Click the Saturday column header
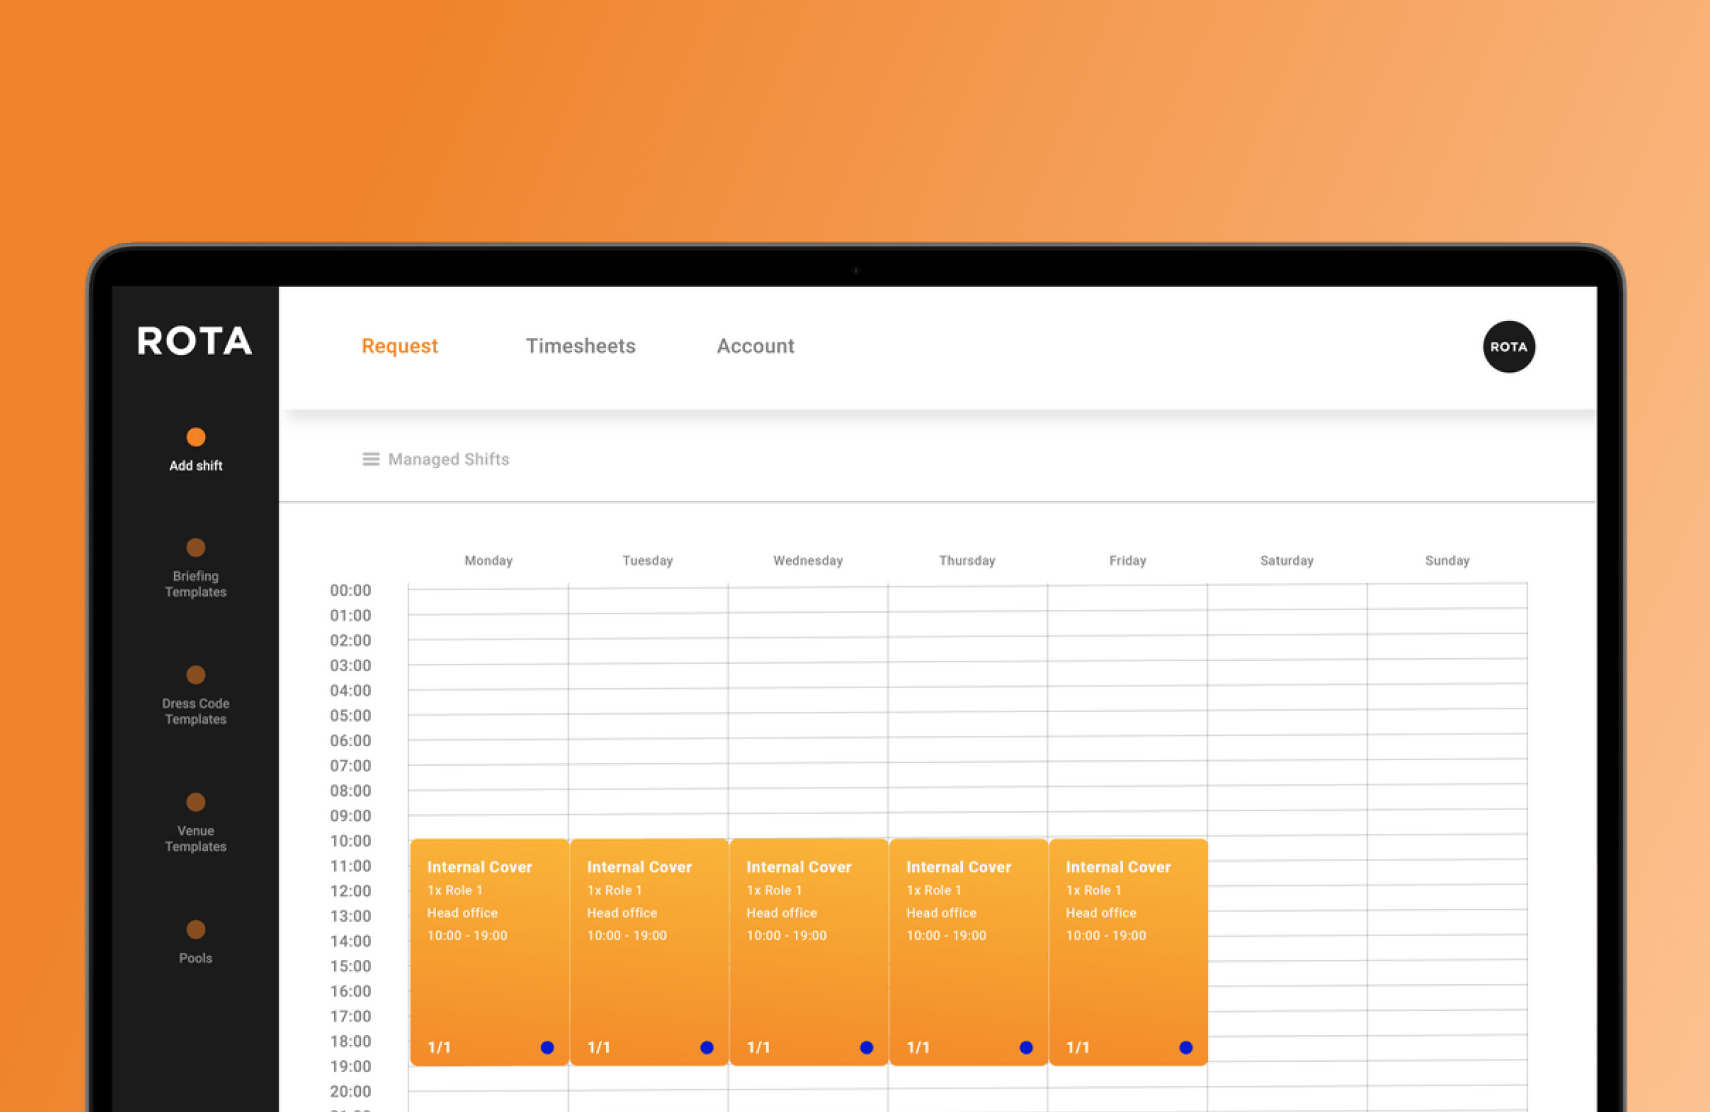1710x1112 pixels. [x=1287, y=561]
